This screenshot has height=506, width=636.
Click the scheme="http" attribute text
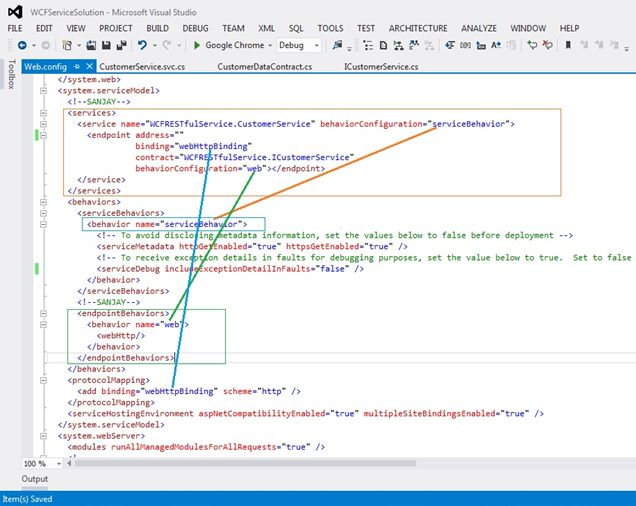tap(254, 391)
